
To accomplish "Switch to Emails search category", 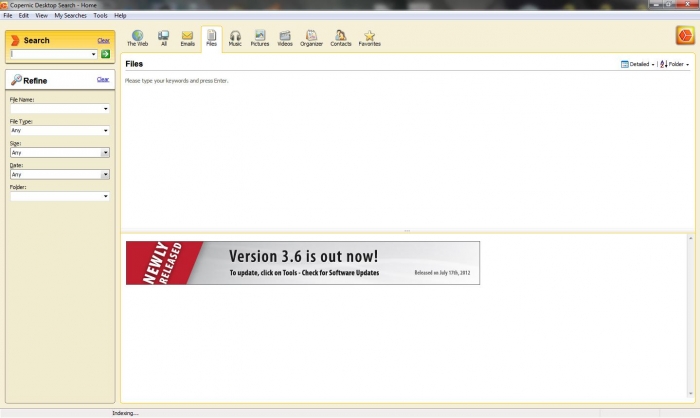I will (x=187, y=38).
